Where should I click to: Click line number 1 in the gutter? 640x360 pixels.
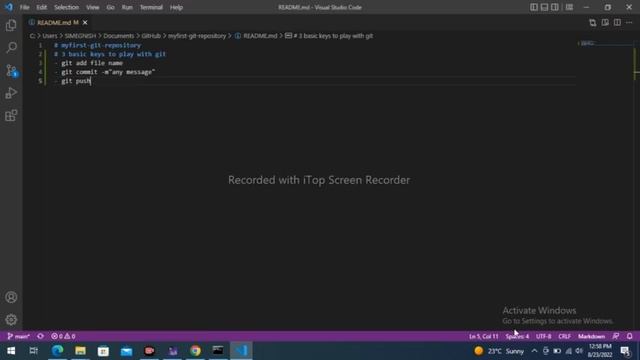[40, 45]
